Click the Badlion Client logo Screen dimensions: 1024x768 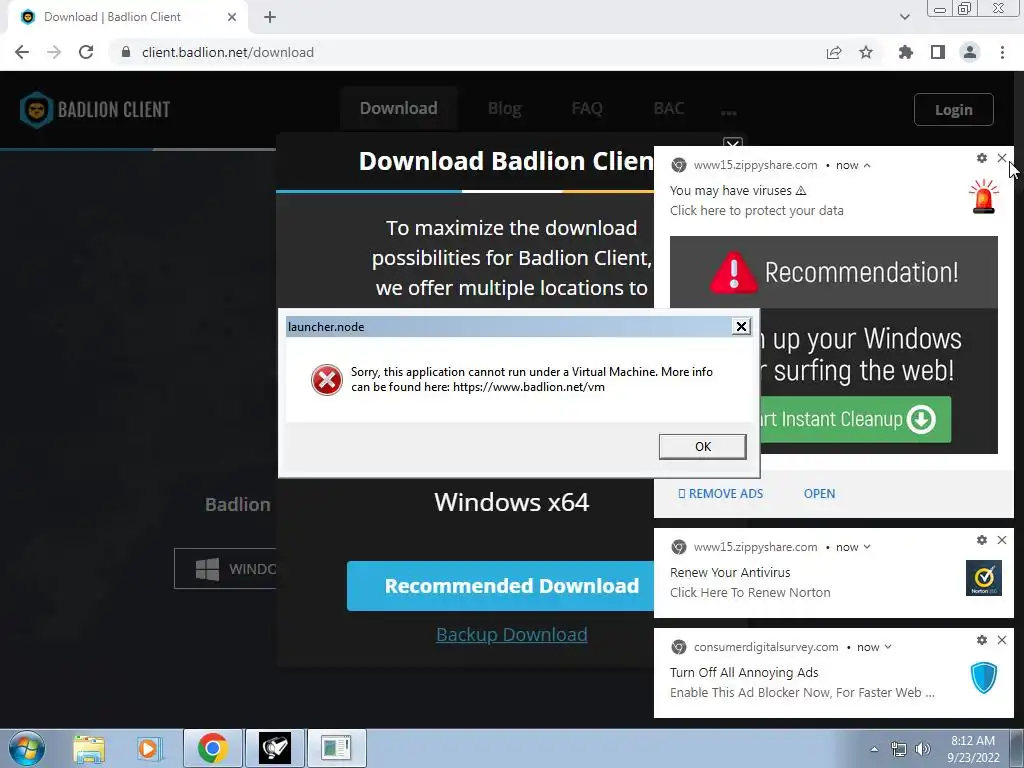(95, 110)
